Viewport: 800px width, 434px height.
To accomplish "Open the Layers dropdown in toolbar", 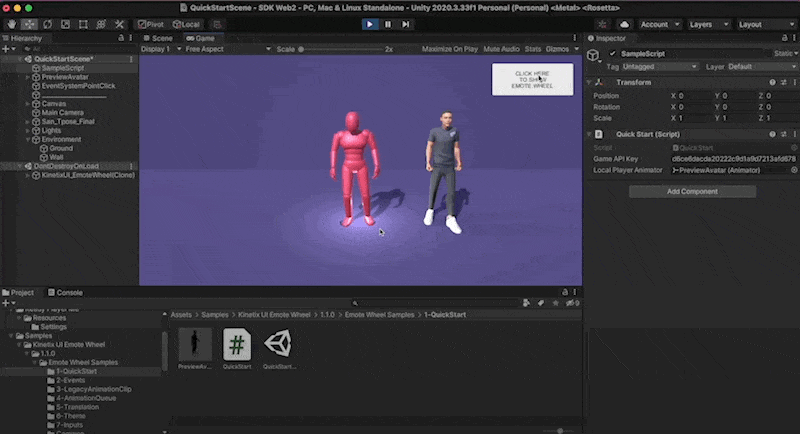I will (708, 24).
